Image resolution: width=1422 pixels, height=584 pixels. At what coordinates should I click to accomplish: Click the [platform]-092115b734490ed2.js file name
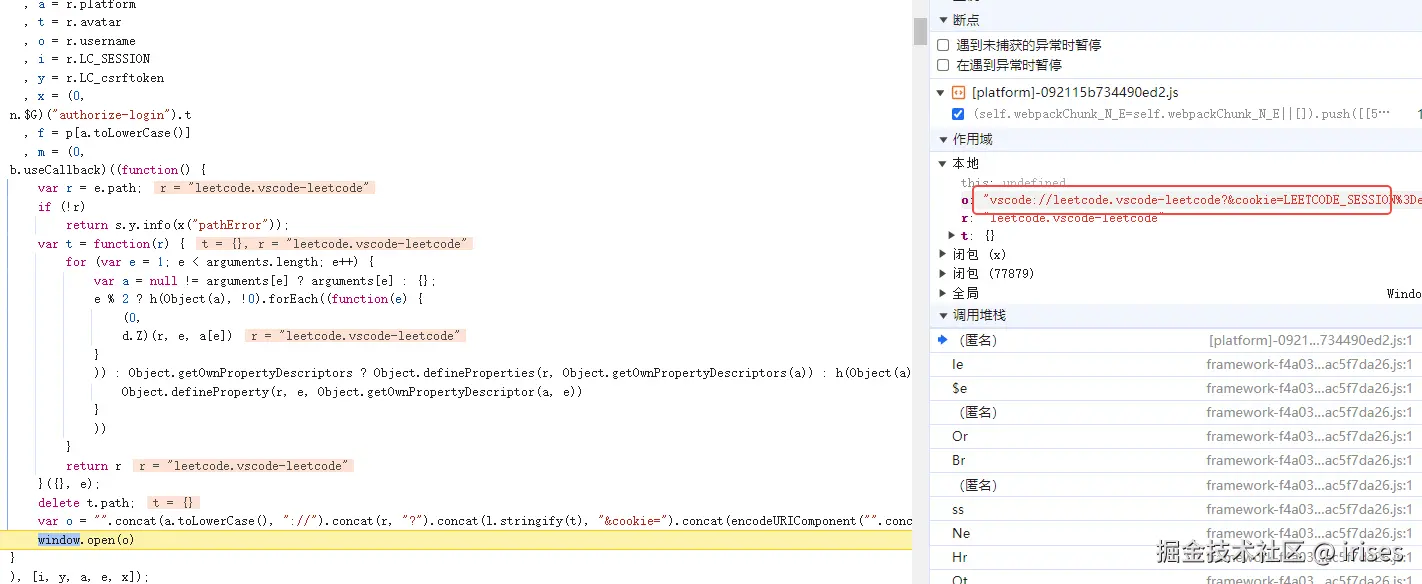point(1075,92)
